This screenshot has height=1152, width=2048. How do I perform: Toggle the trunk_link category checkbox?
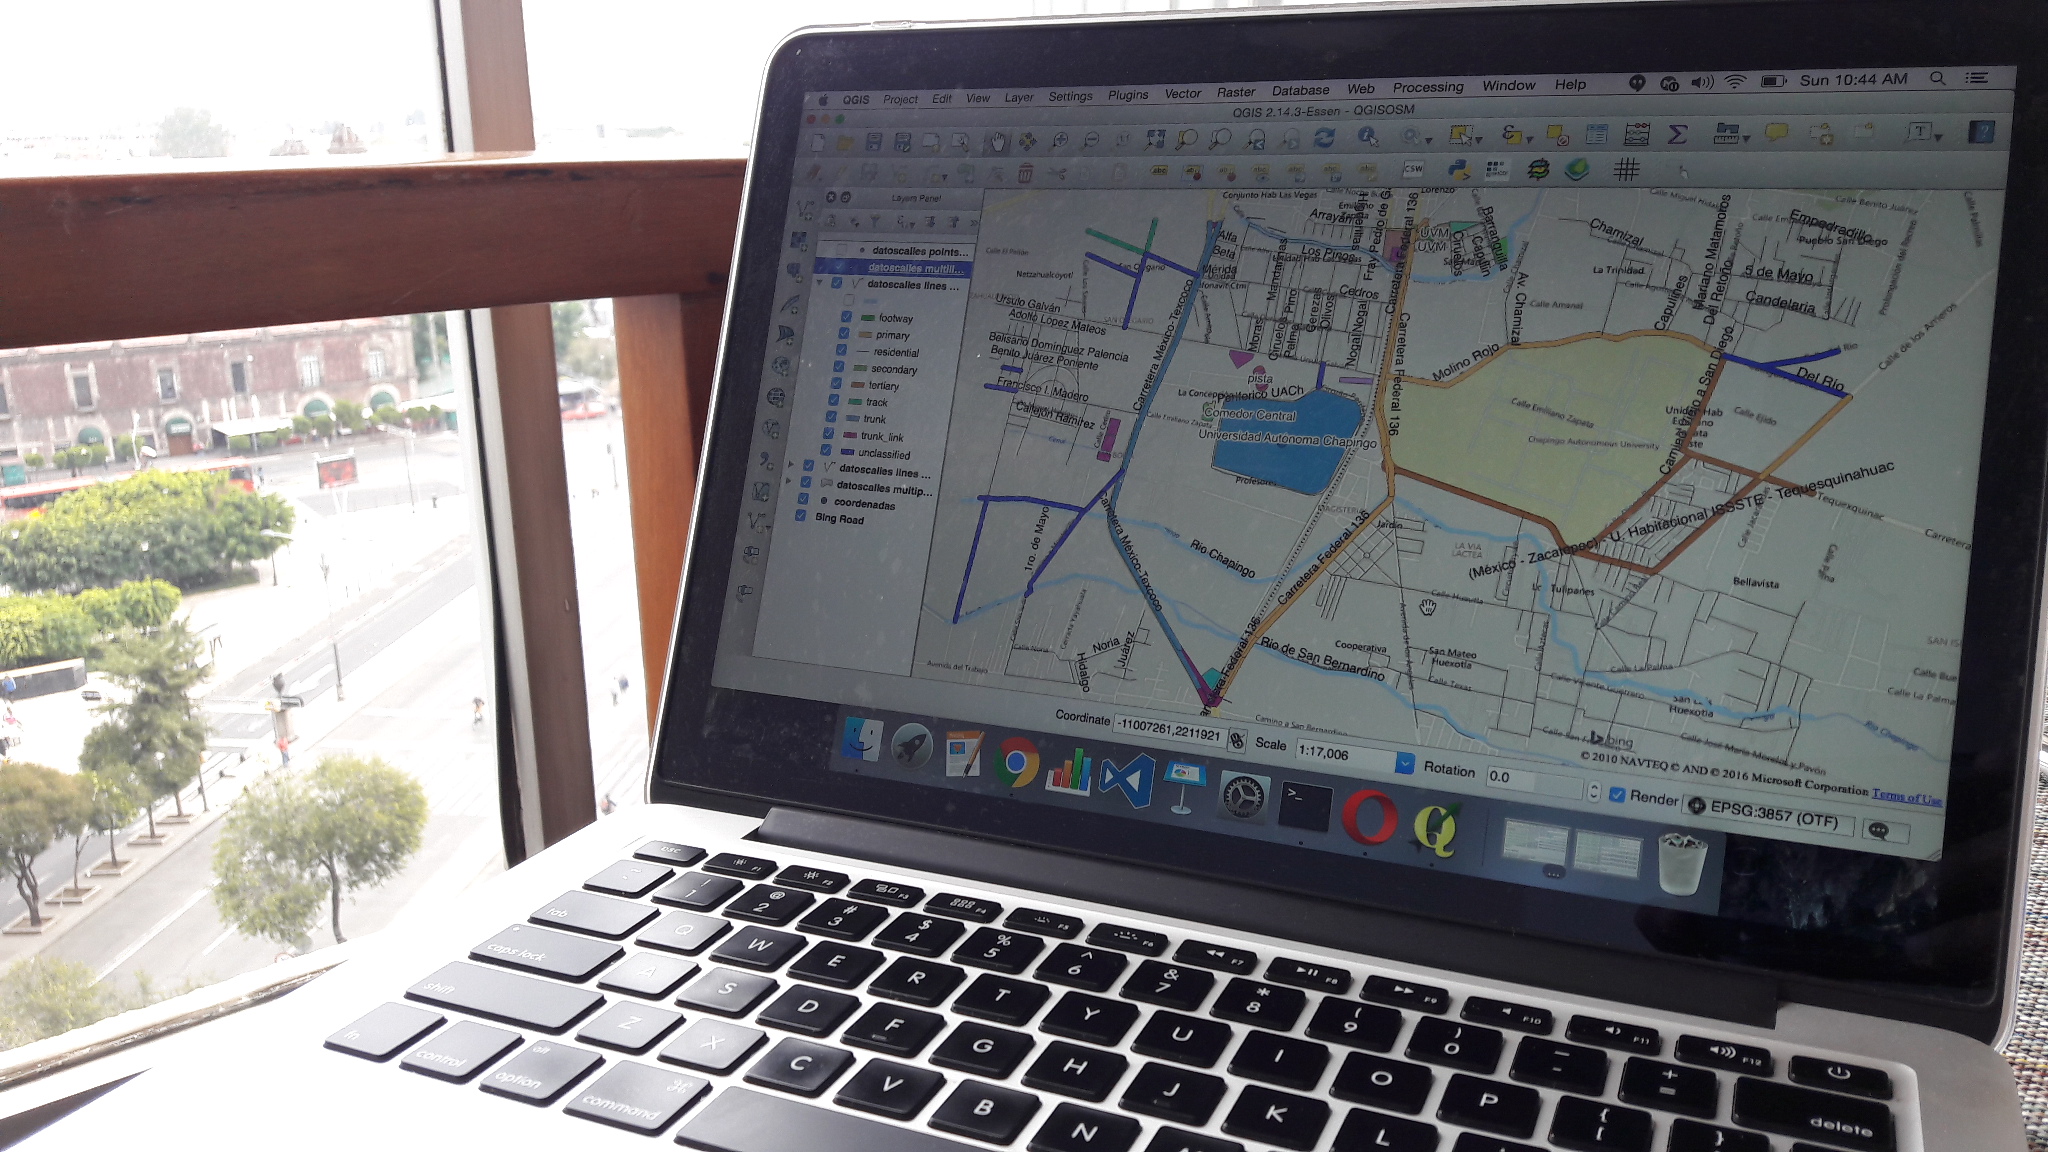pos(828,434)
